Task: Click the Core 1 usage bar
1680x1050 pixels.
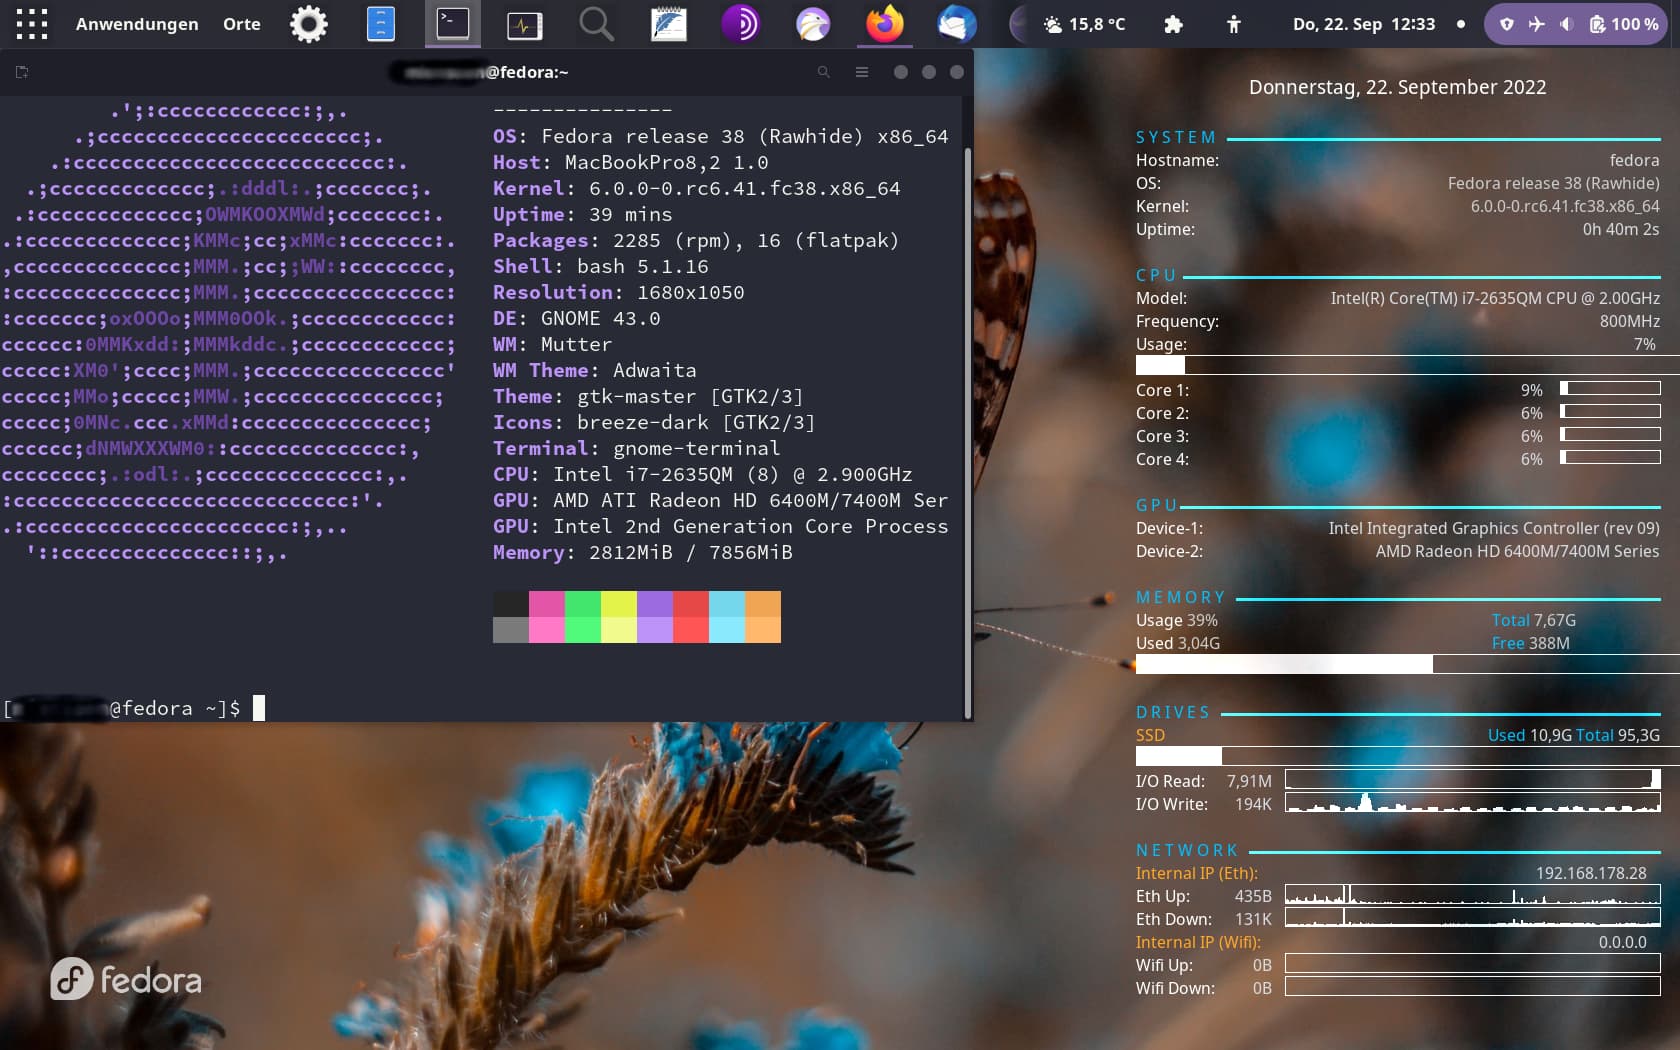Action: tap(1610, 388)
